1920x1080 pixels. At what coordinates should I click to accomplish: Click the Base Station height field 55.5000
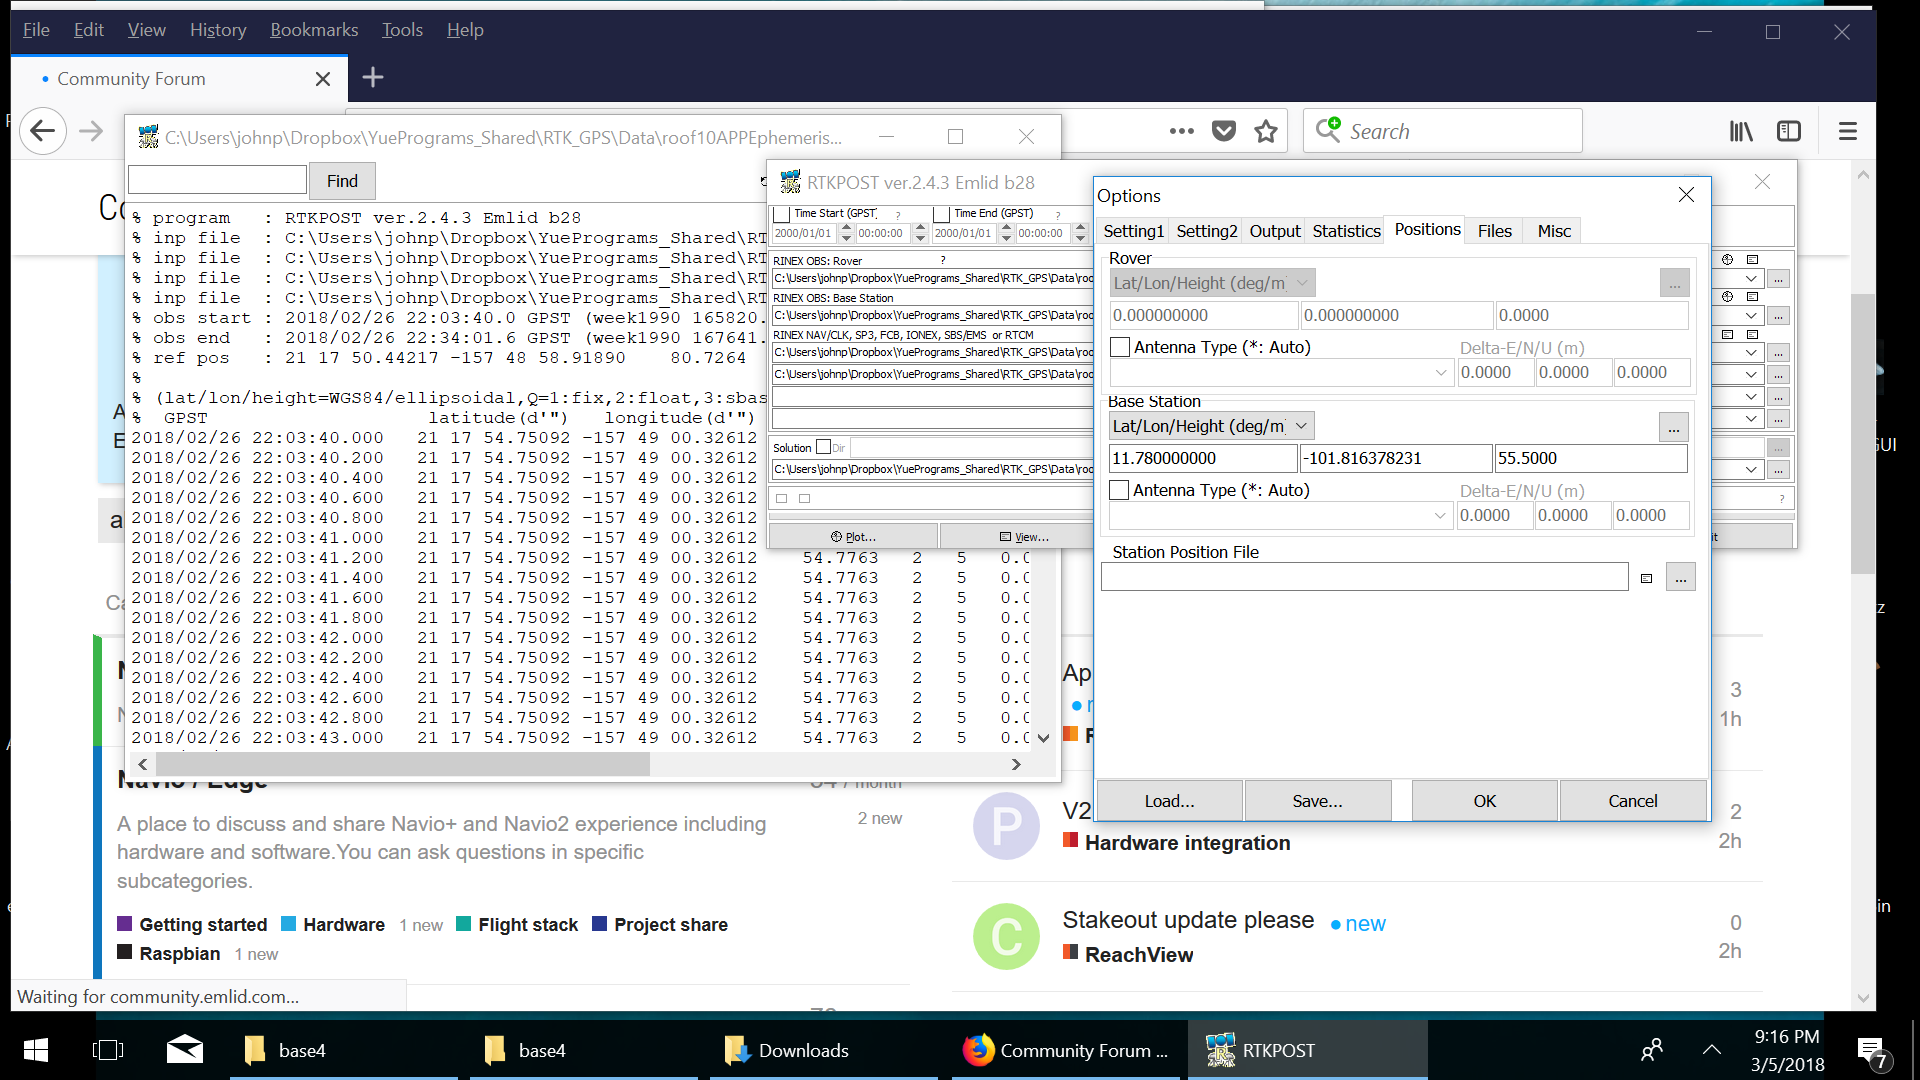point(1590,458)
